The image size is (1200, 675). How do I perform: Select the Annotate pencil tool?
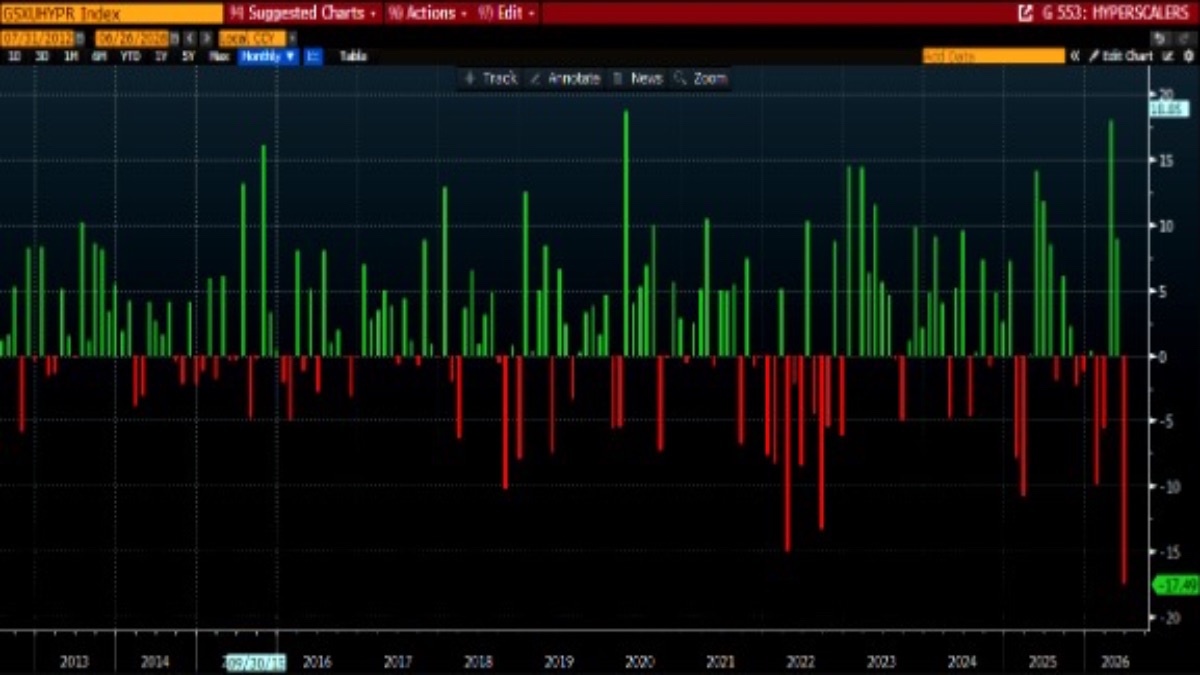click(564, 78)
